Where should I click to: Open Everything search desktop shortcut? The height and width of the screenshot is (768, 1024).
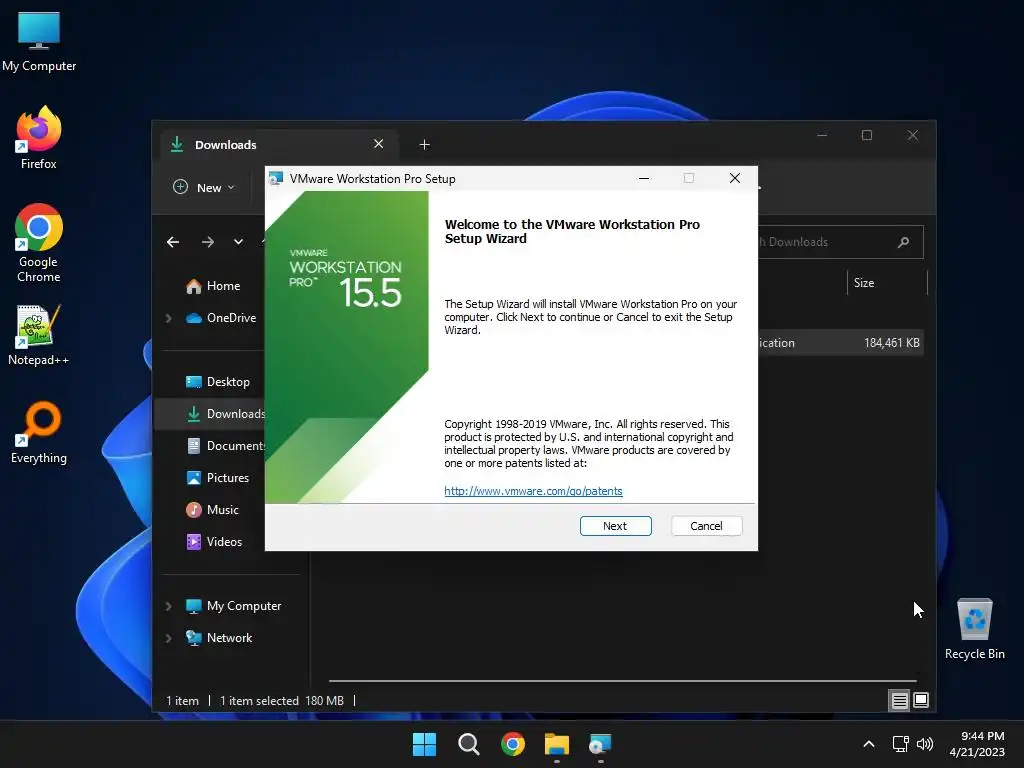point(39,432)
